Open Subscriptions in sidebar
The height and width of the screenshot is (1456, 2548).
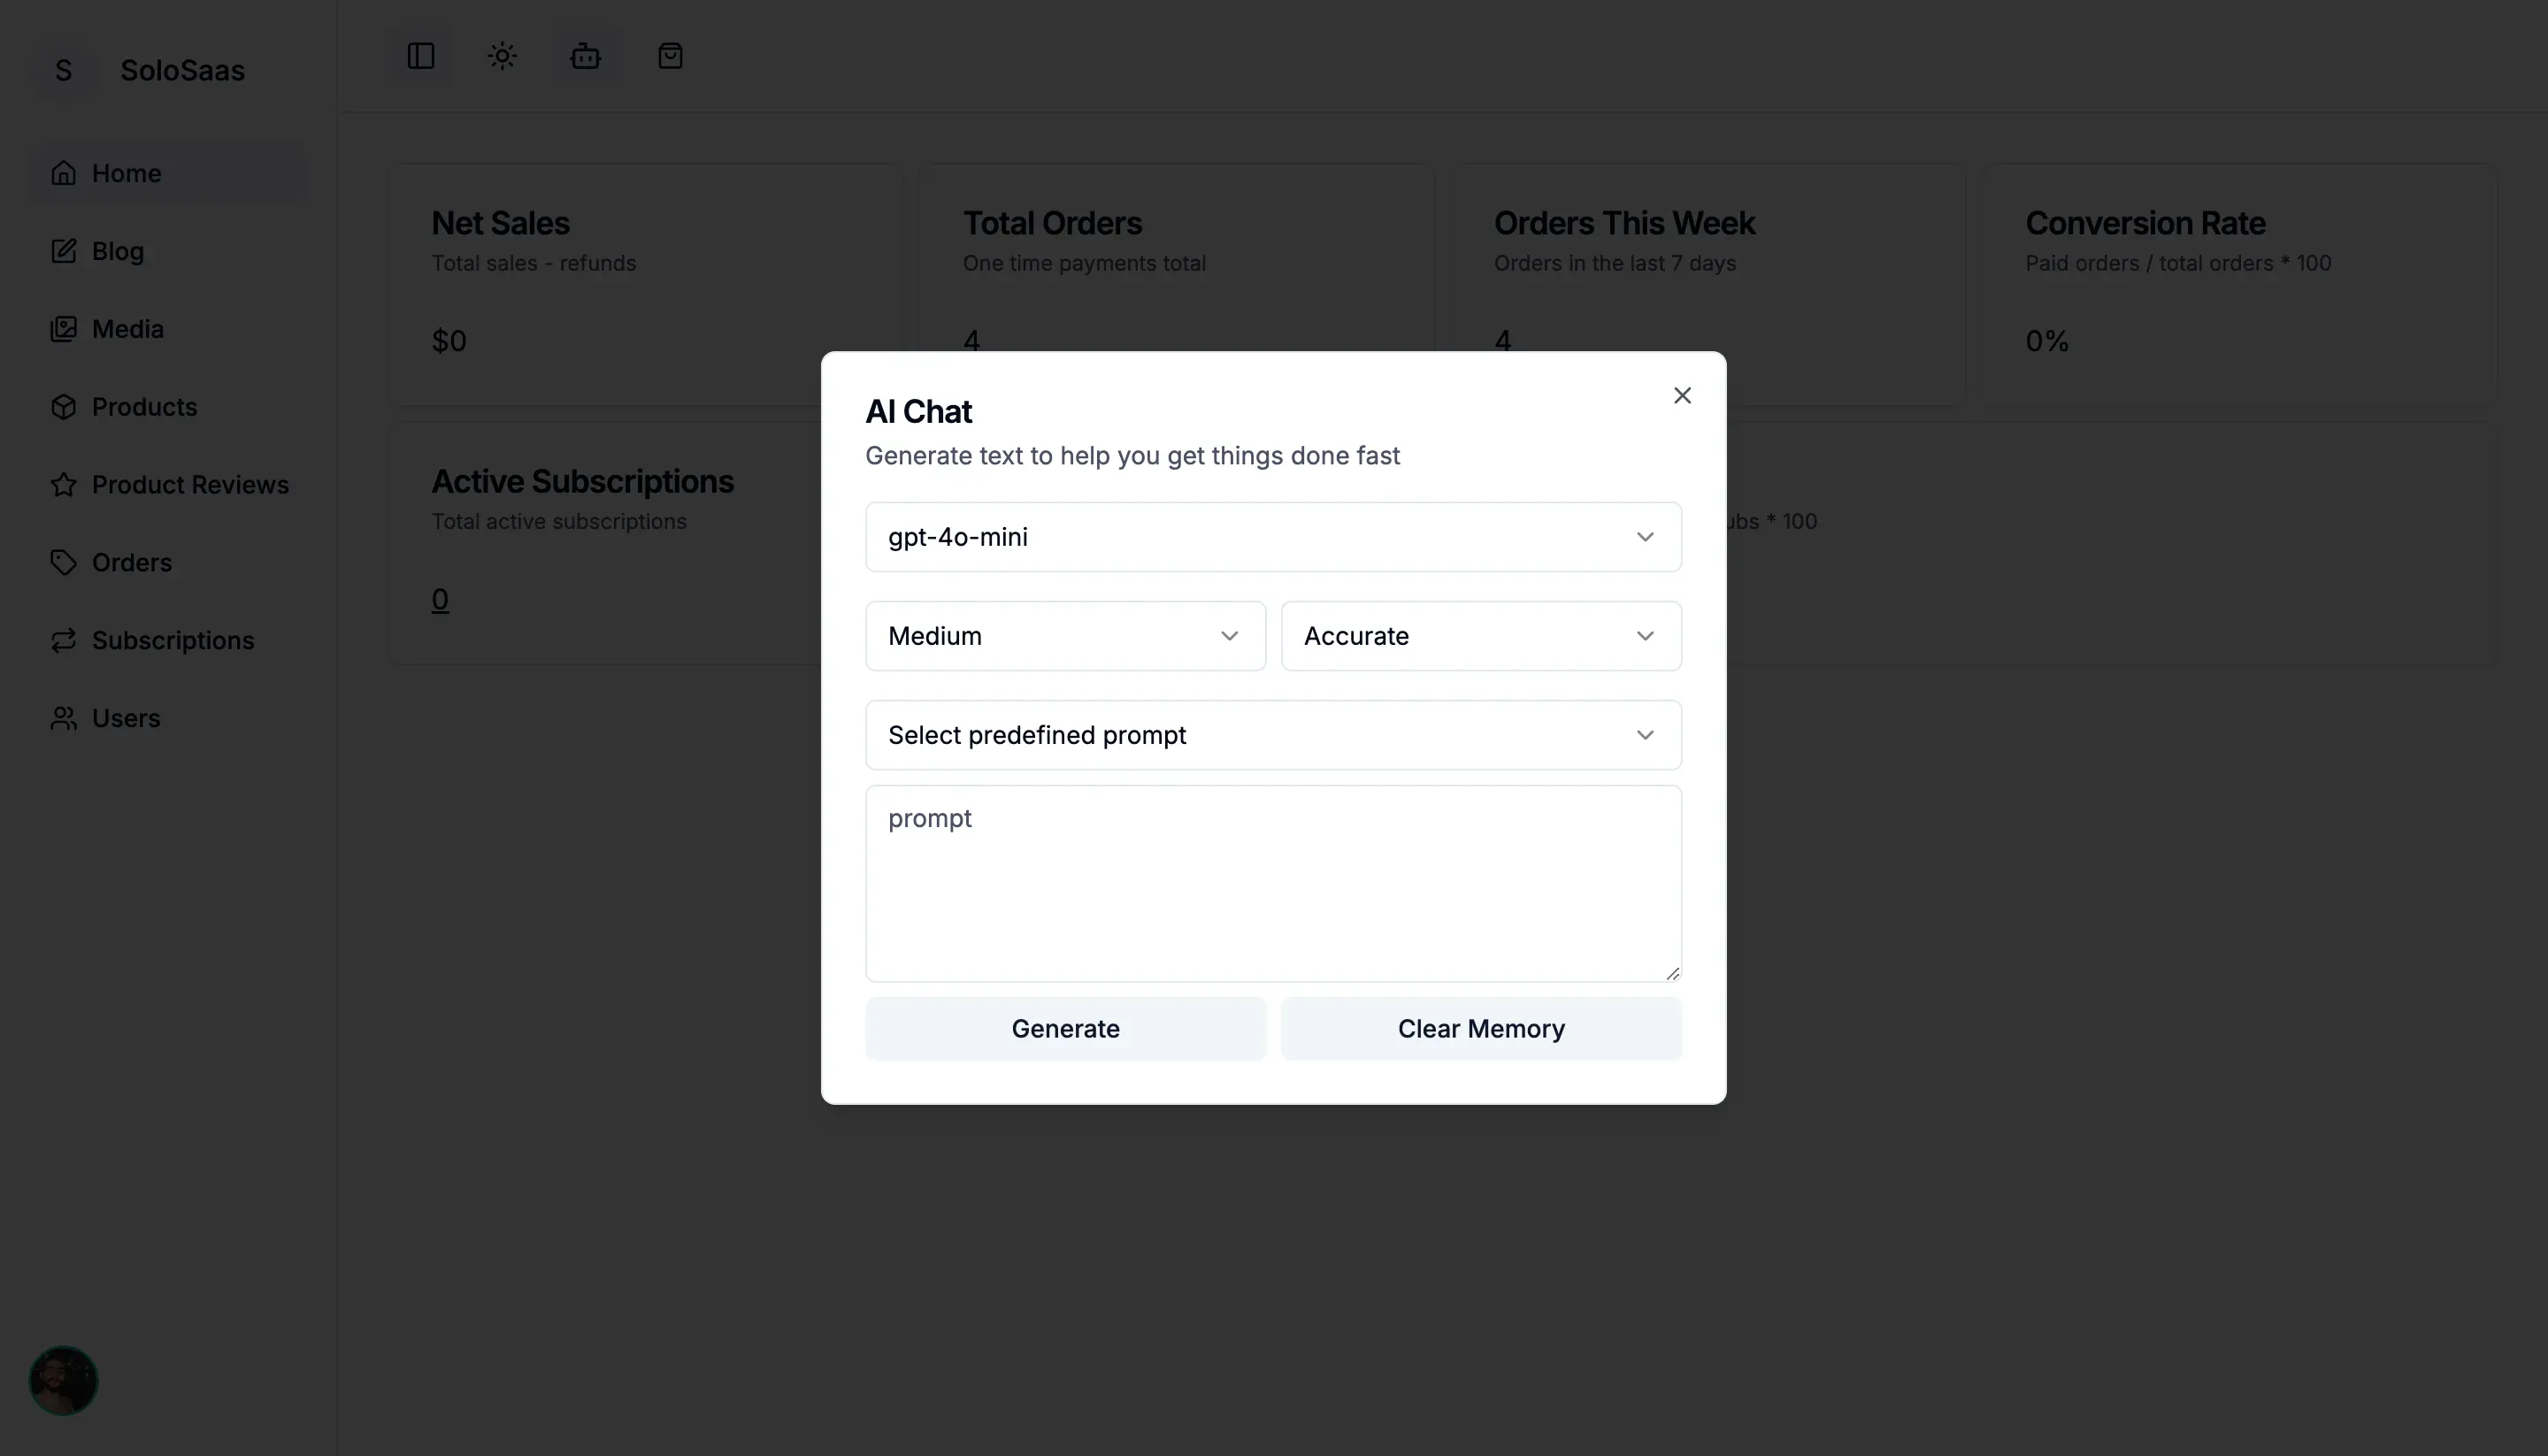tap(168, 641)
